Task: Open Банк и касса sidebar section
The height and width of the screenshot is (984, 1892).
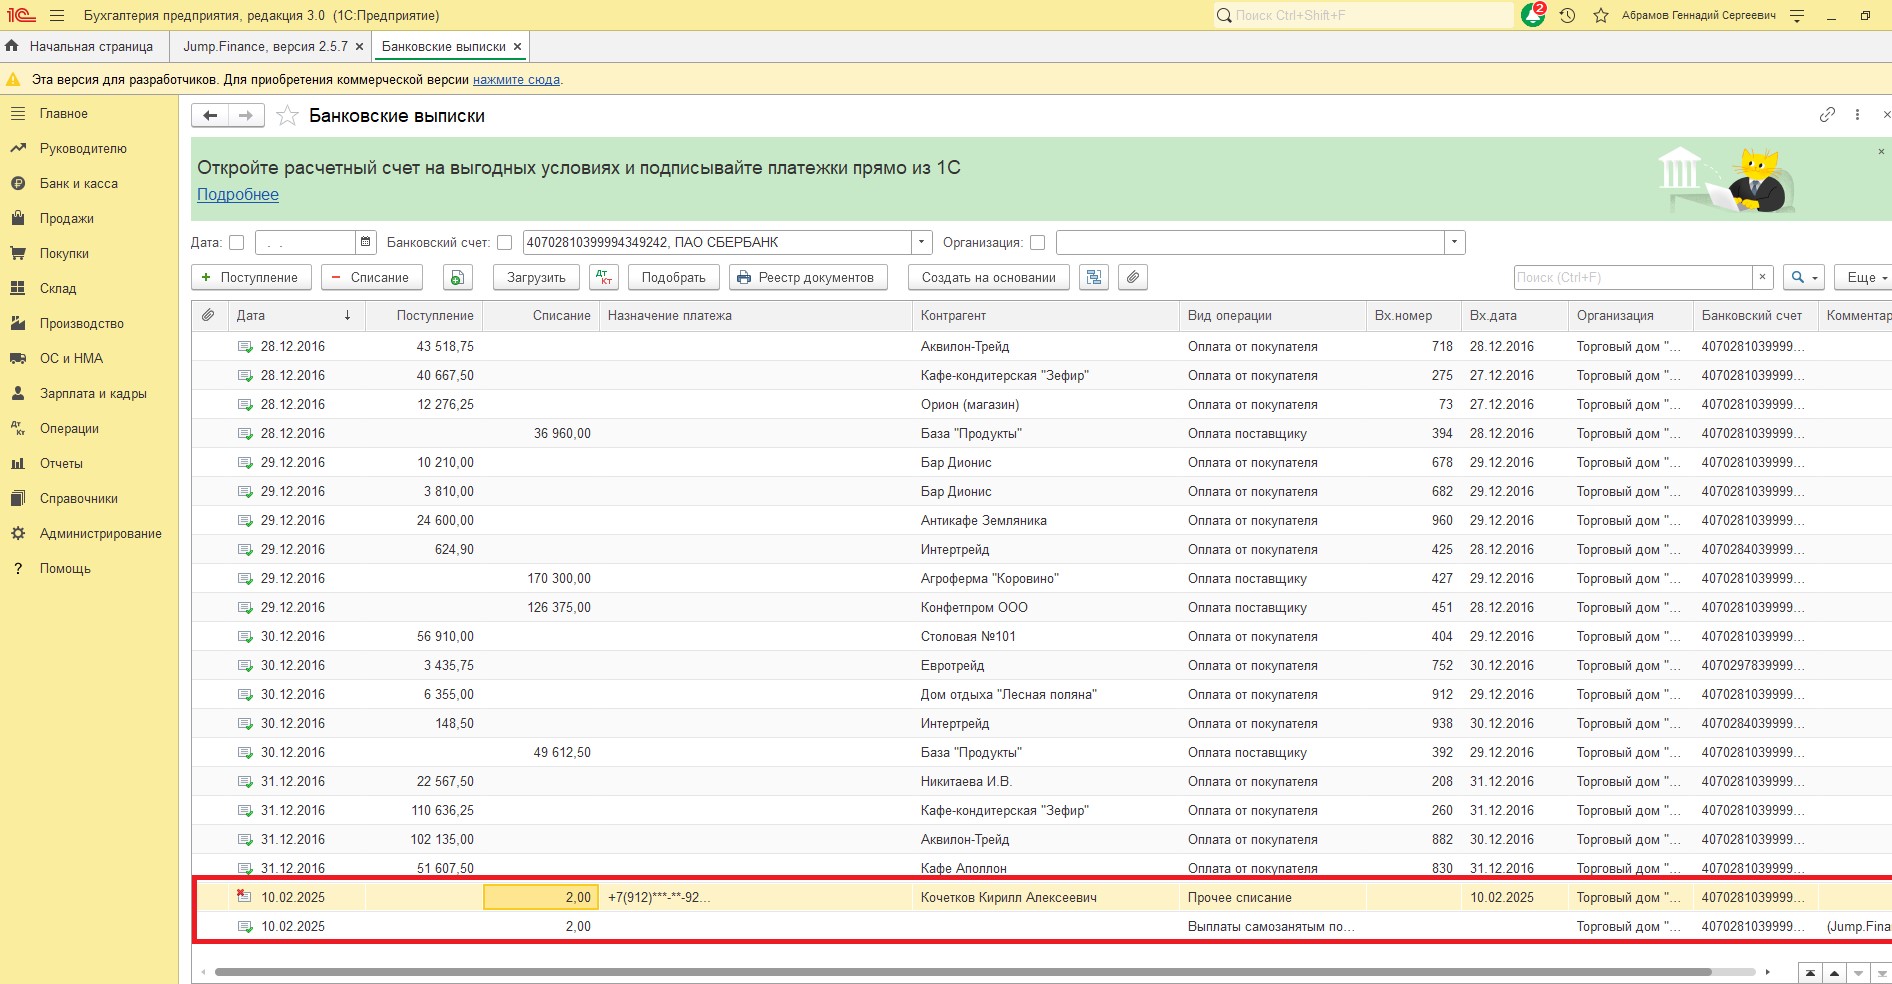Action: point(78,183)
